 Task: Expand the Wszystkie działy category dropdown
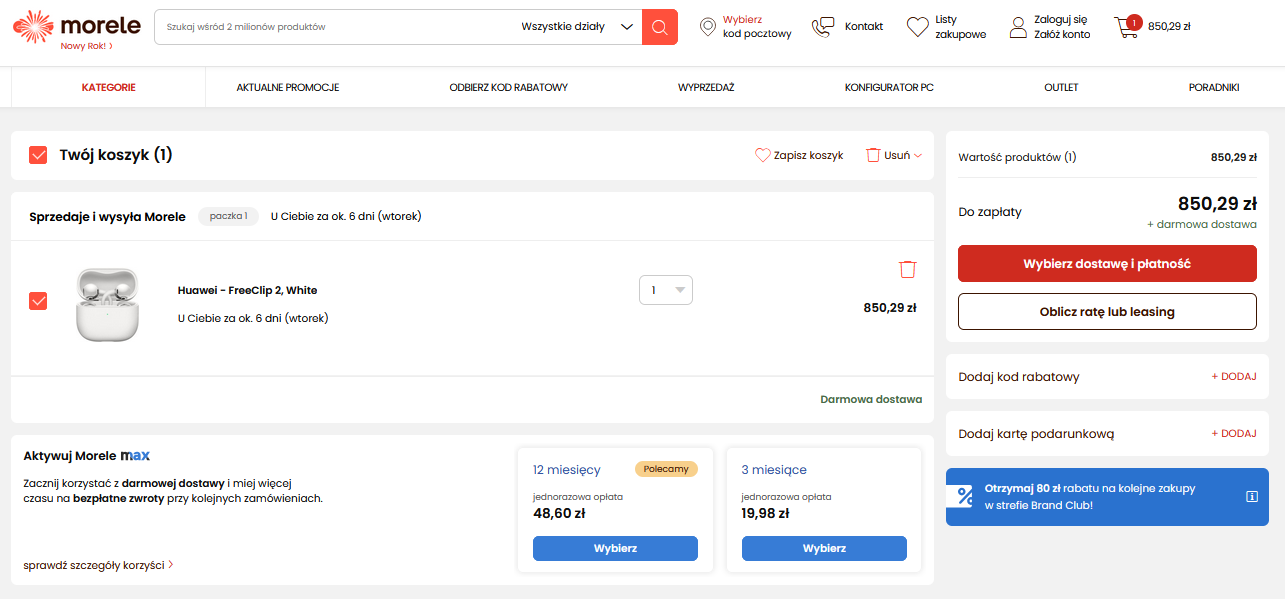pos(579,27)
